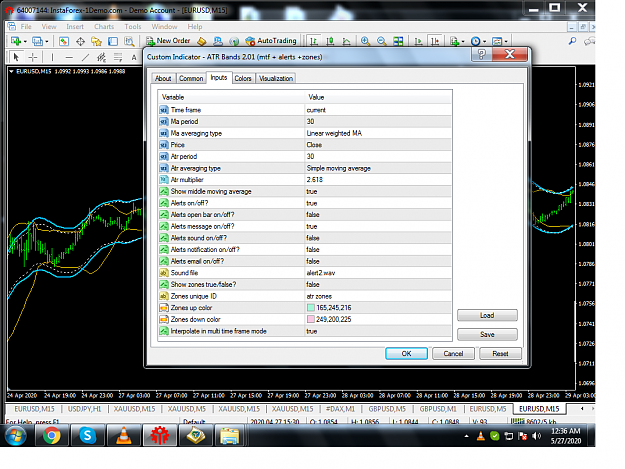
Task: Open the Indicators list dropdown icon
Action: 454,41
